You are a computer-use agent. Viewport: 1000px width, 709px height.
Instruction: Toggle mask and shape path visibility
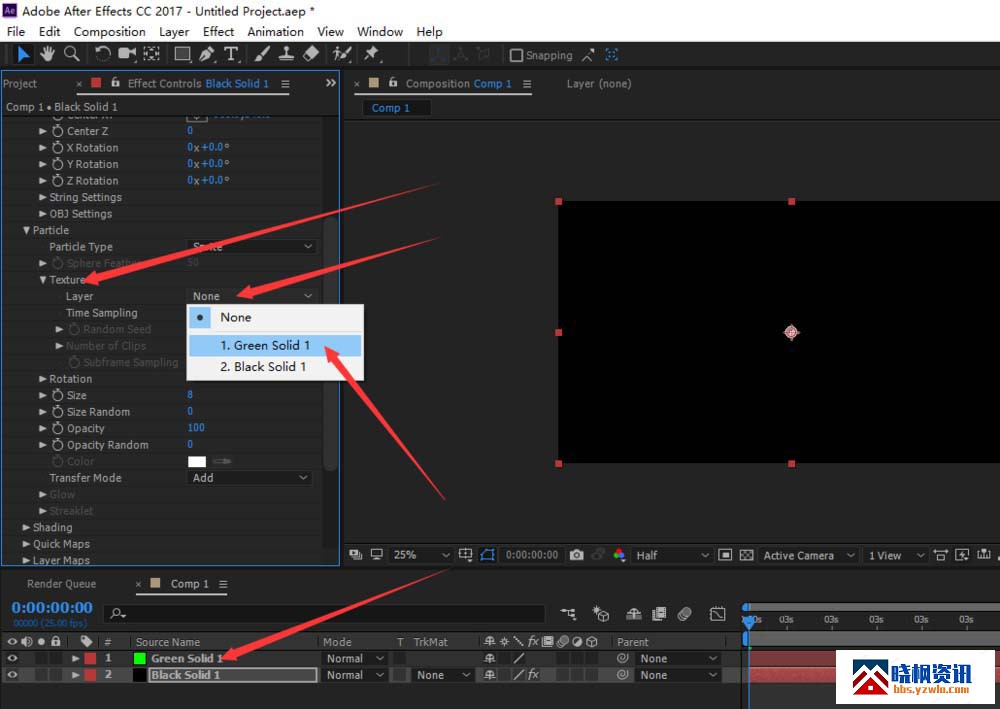point(487,555)
